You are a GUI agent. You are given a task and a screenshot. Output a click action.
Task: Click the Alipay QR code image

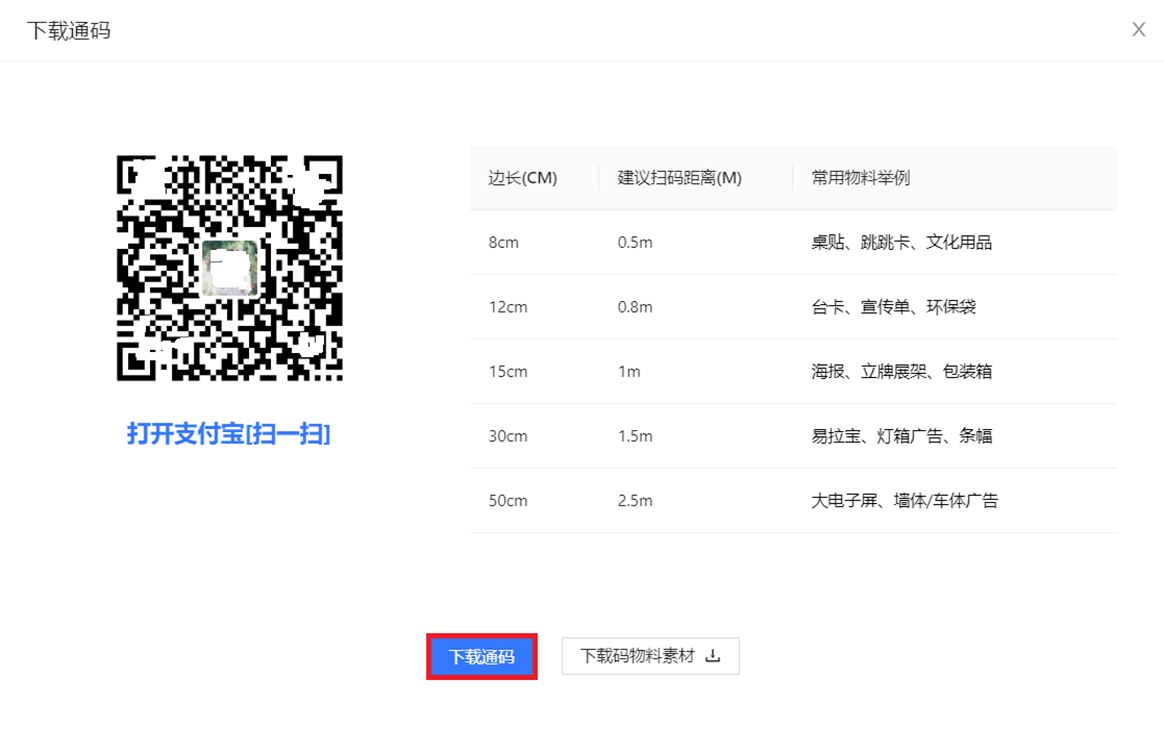[229, 268]
